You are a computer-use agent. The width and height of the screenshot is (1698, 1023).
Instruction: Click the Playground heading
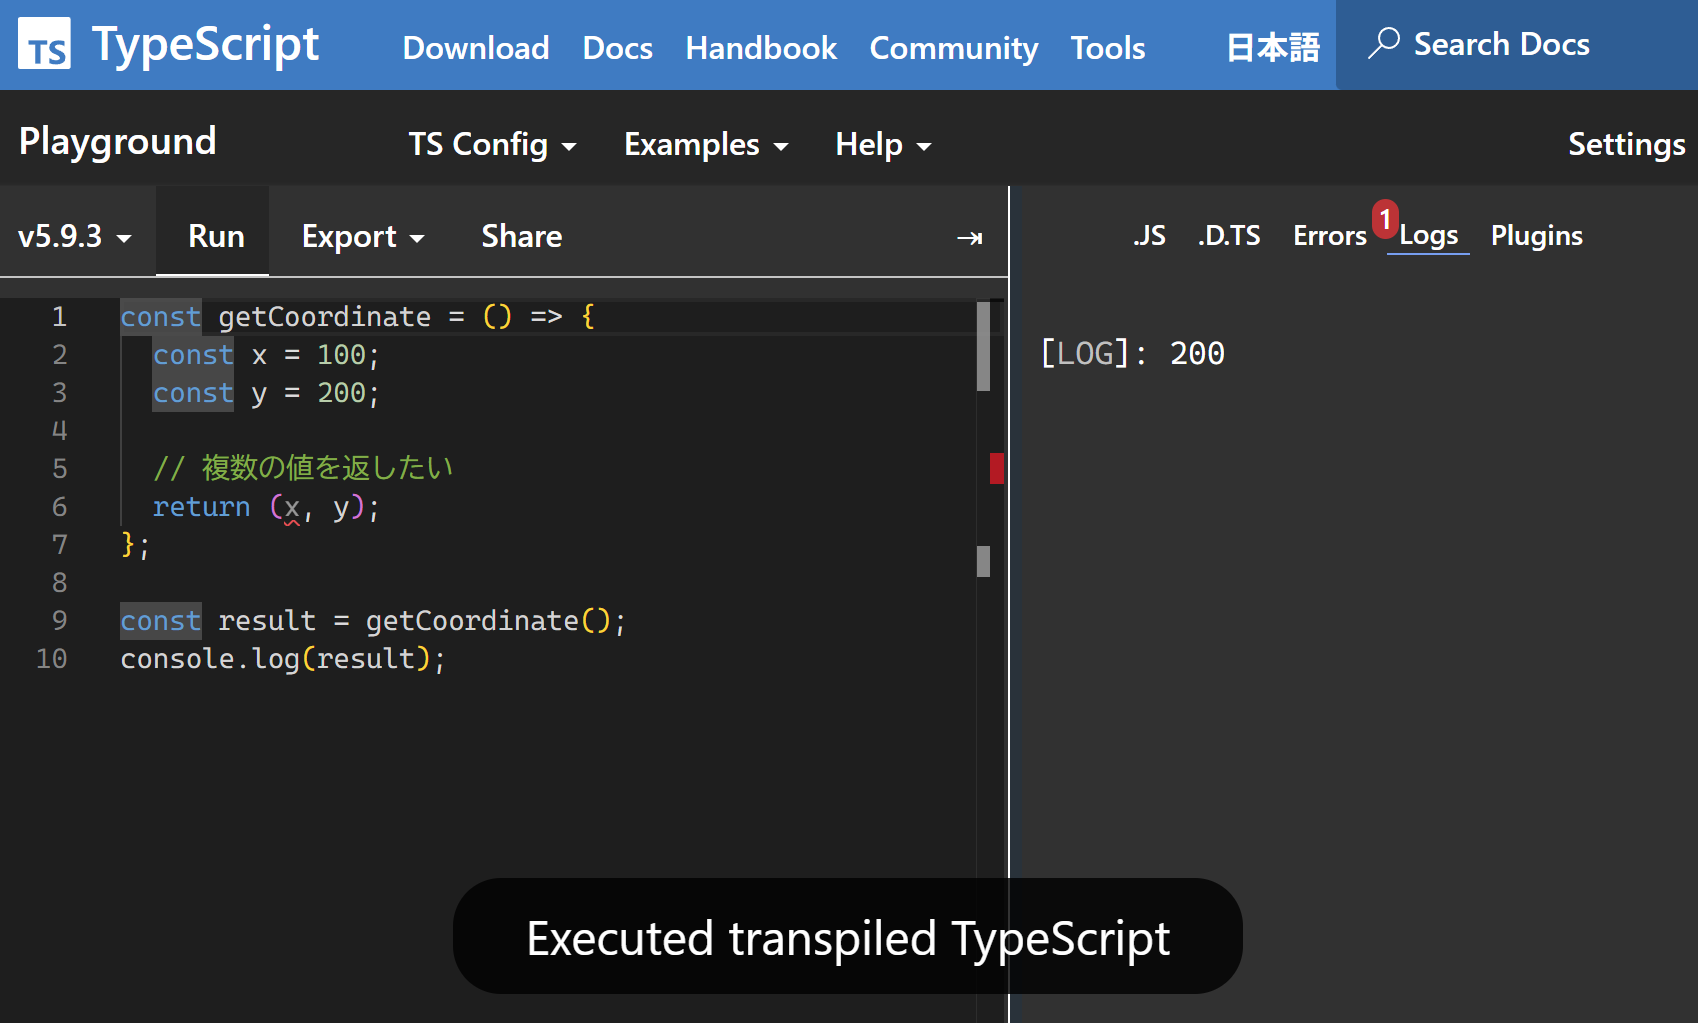pyautogui.click(x=118, y=142)
